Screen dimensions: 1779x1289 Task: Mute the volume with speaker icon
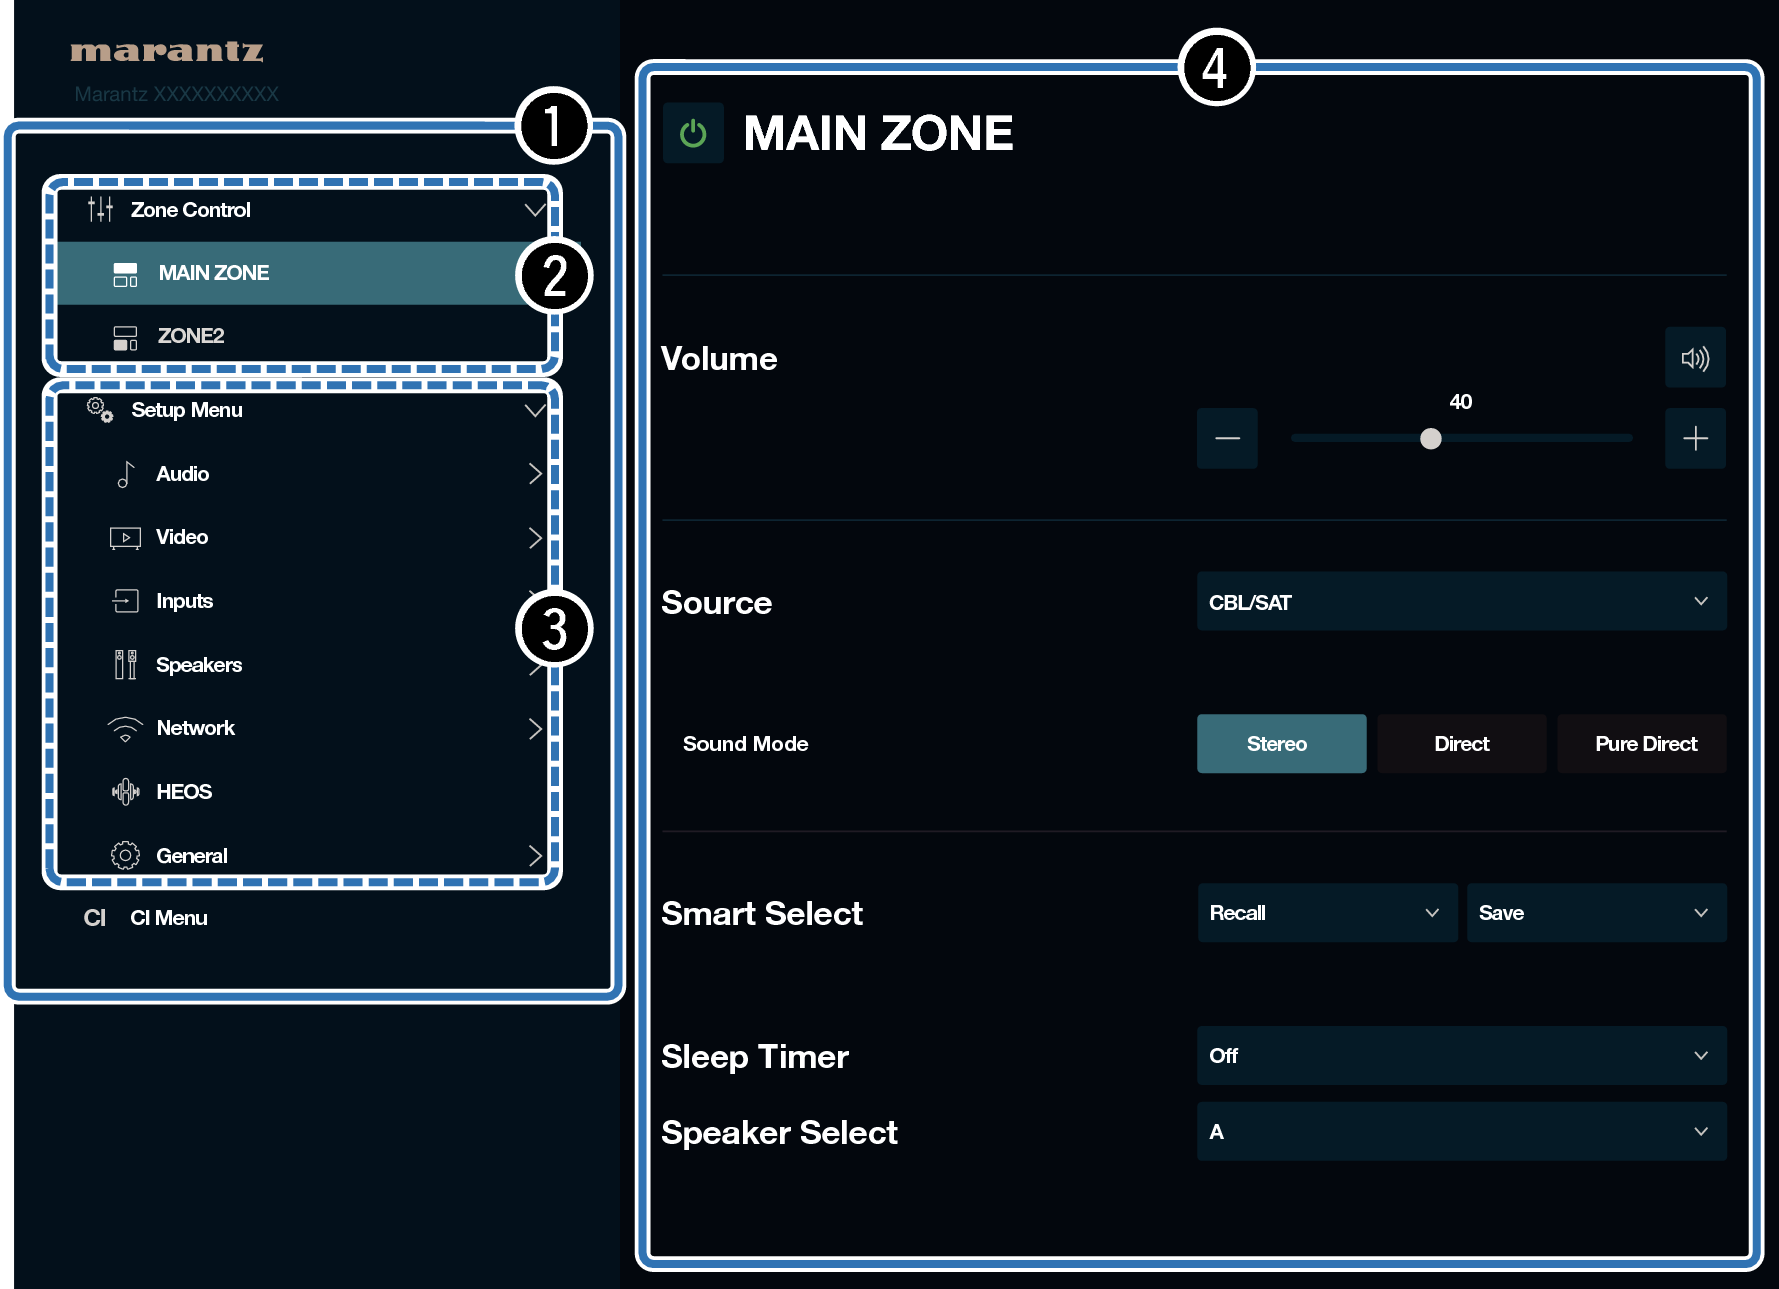click(1694, 358)
